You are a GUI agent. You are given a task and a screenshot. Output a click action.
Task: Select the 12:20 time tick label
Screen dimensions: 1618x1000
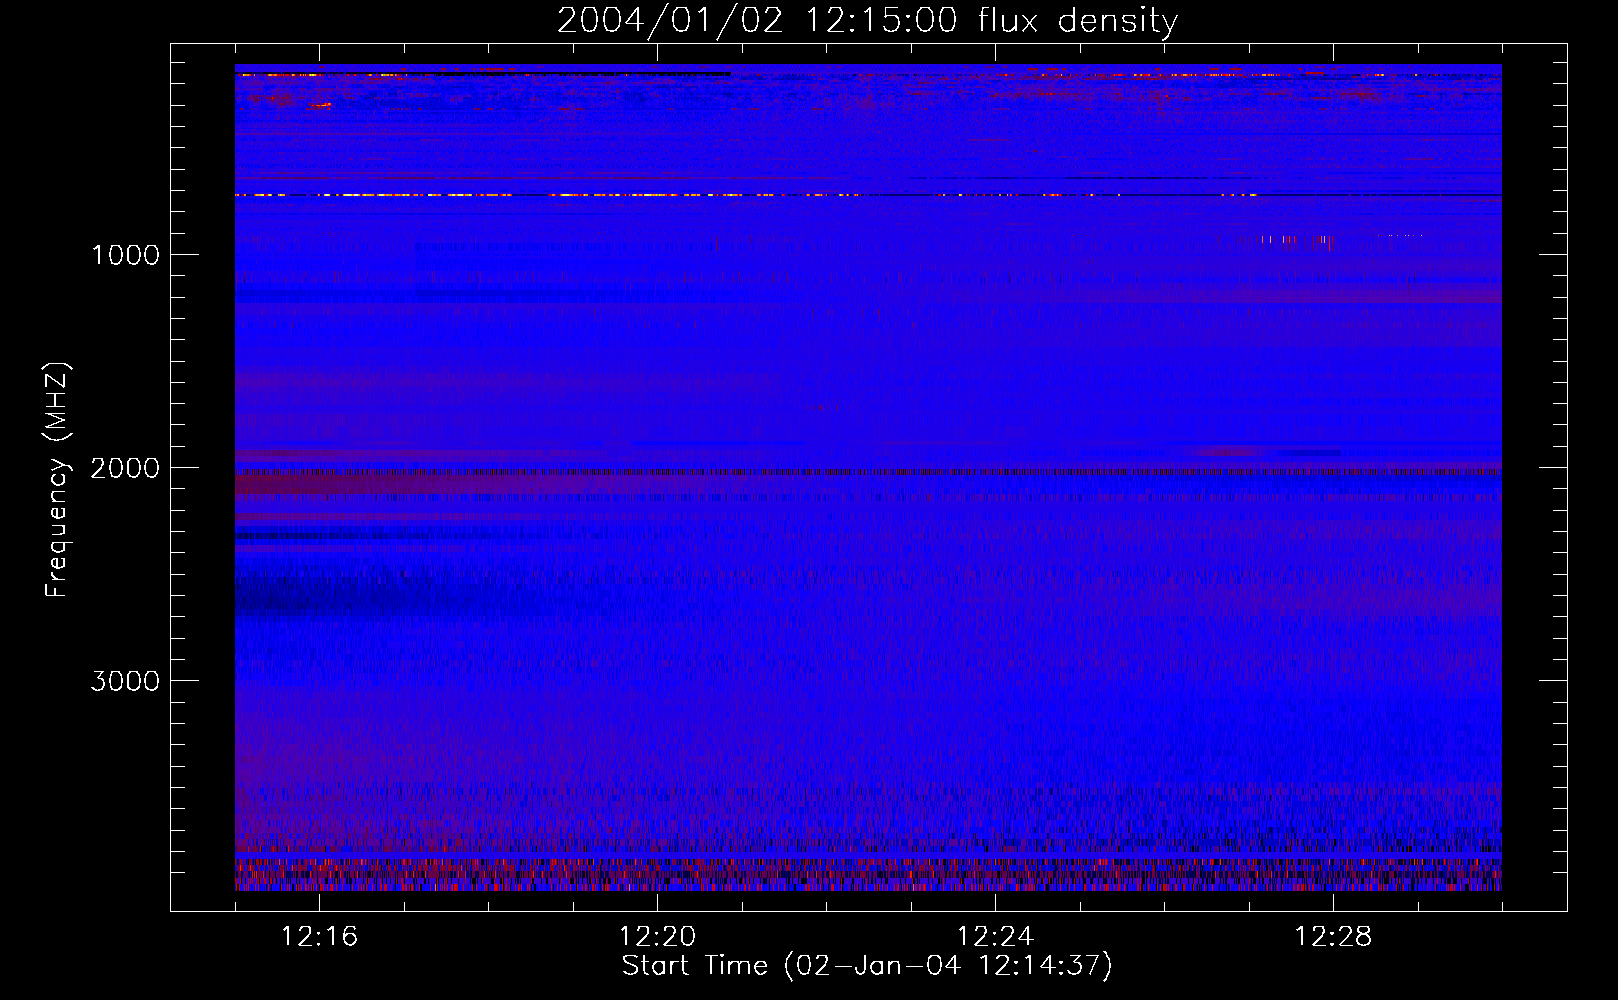coord(657,937)
